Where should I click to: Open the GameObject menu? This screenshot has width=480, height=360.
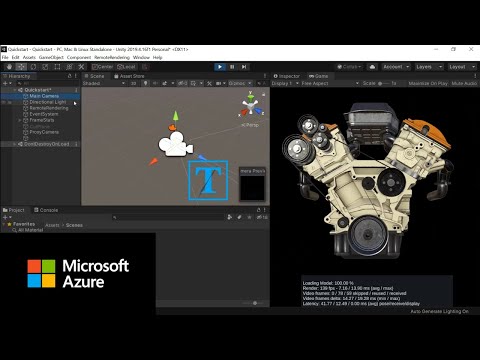[51, 57]
